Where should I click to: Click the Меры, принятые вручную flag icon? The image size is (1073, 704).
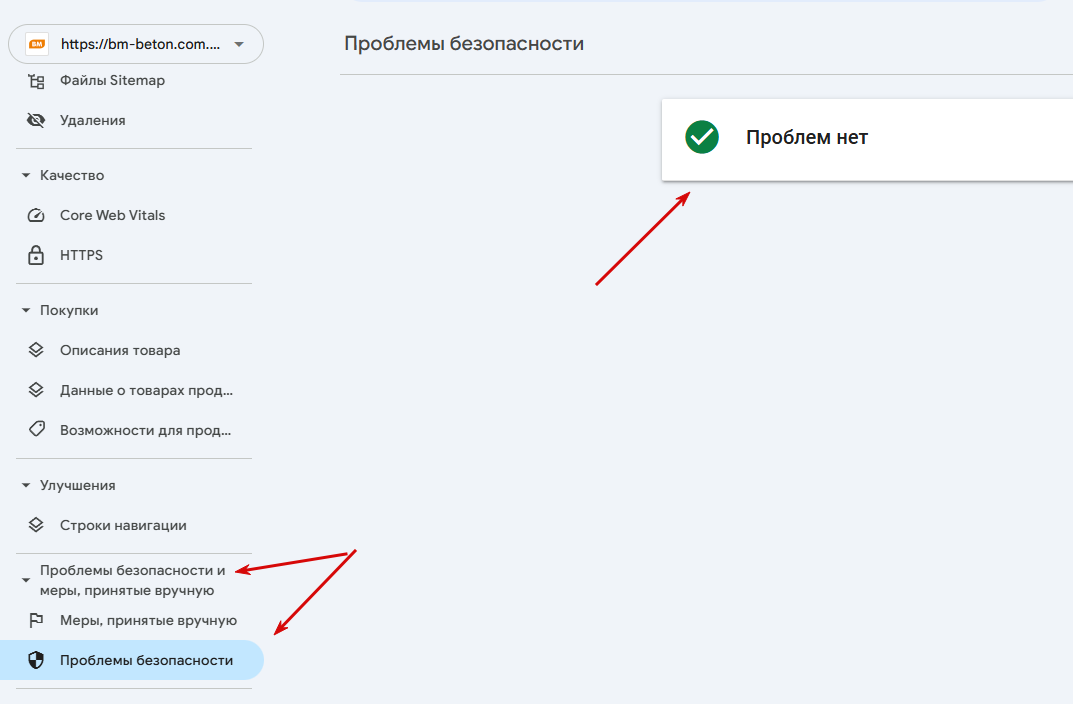(36, 621)
